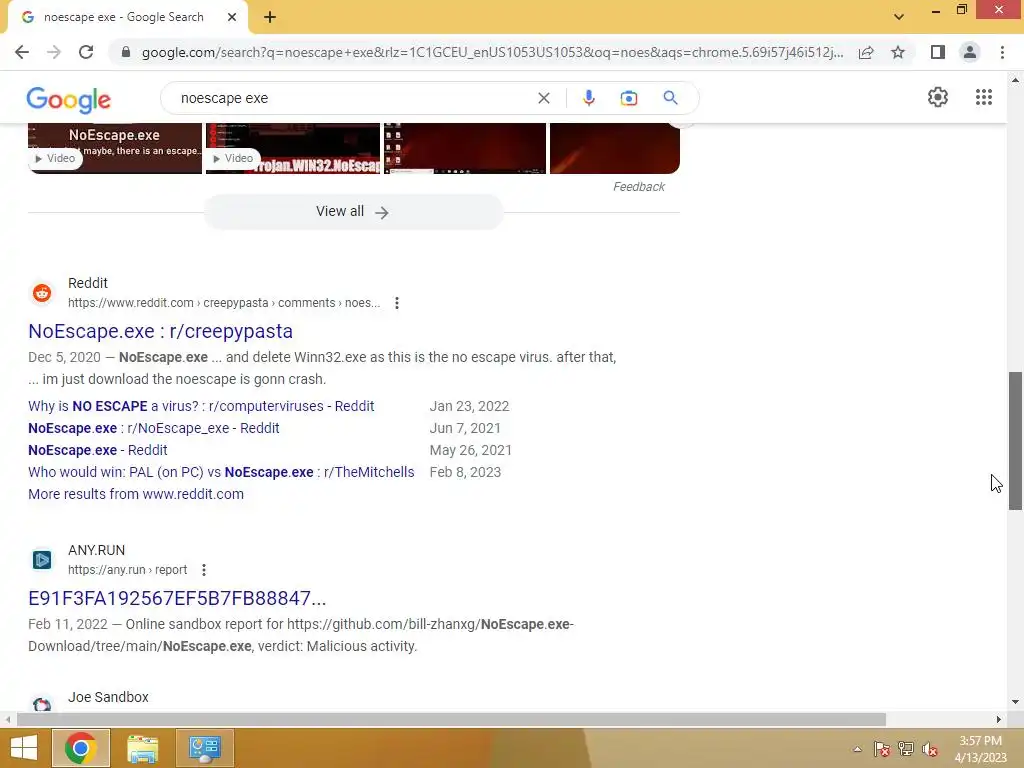Submit search with magnifier icon
This screenshot has width=1024, height=768.
pyautogui.click(x=670, y=98)
